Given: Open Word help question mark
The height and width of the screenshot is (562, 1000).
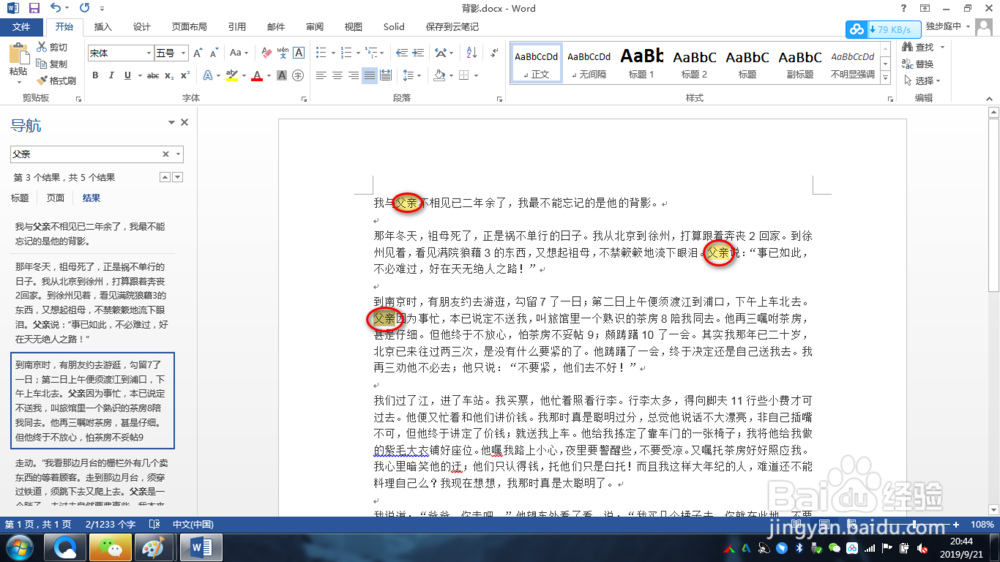Looking at the screenshot, I should tap(903, 8).
